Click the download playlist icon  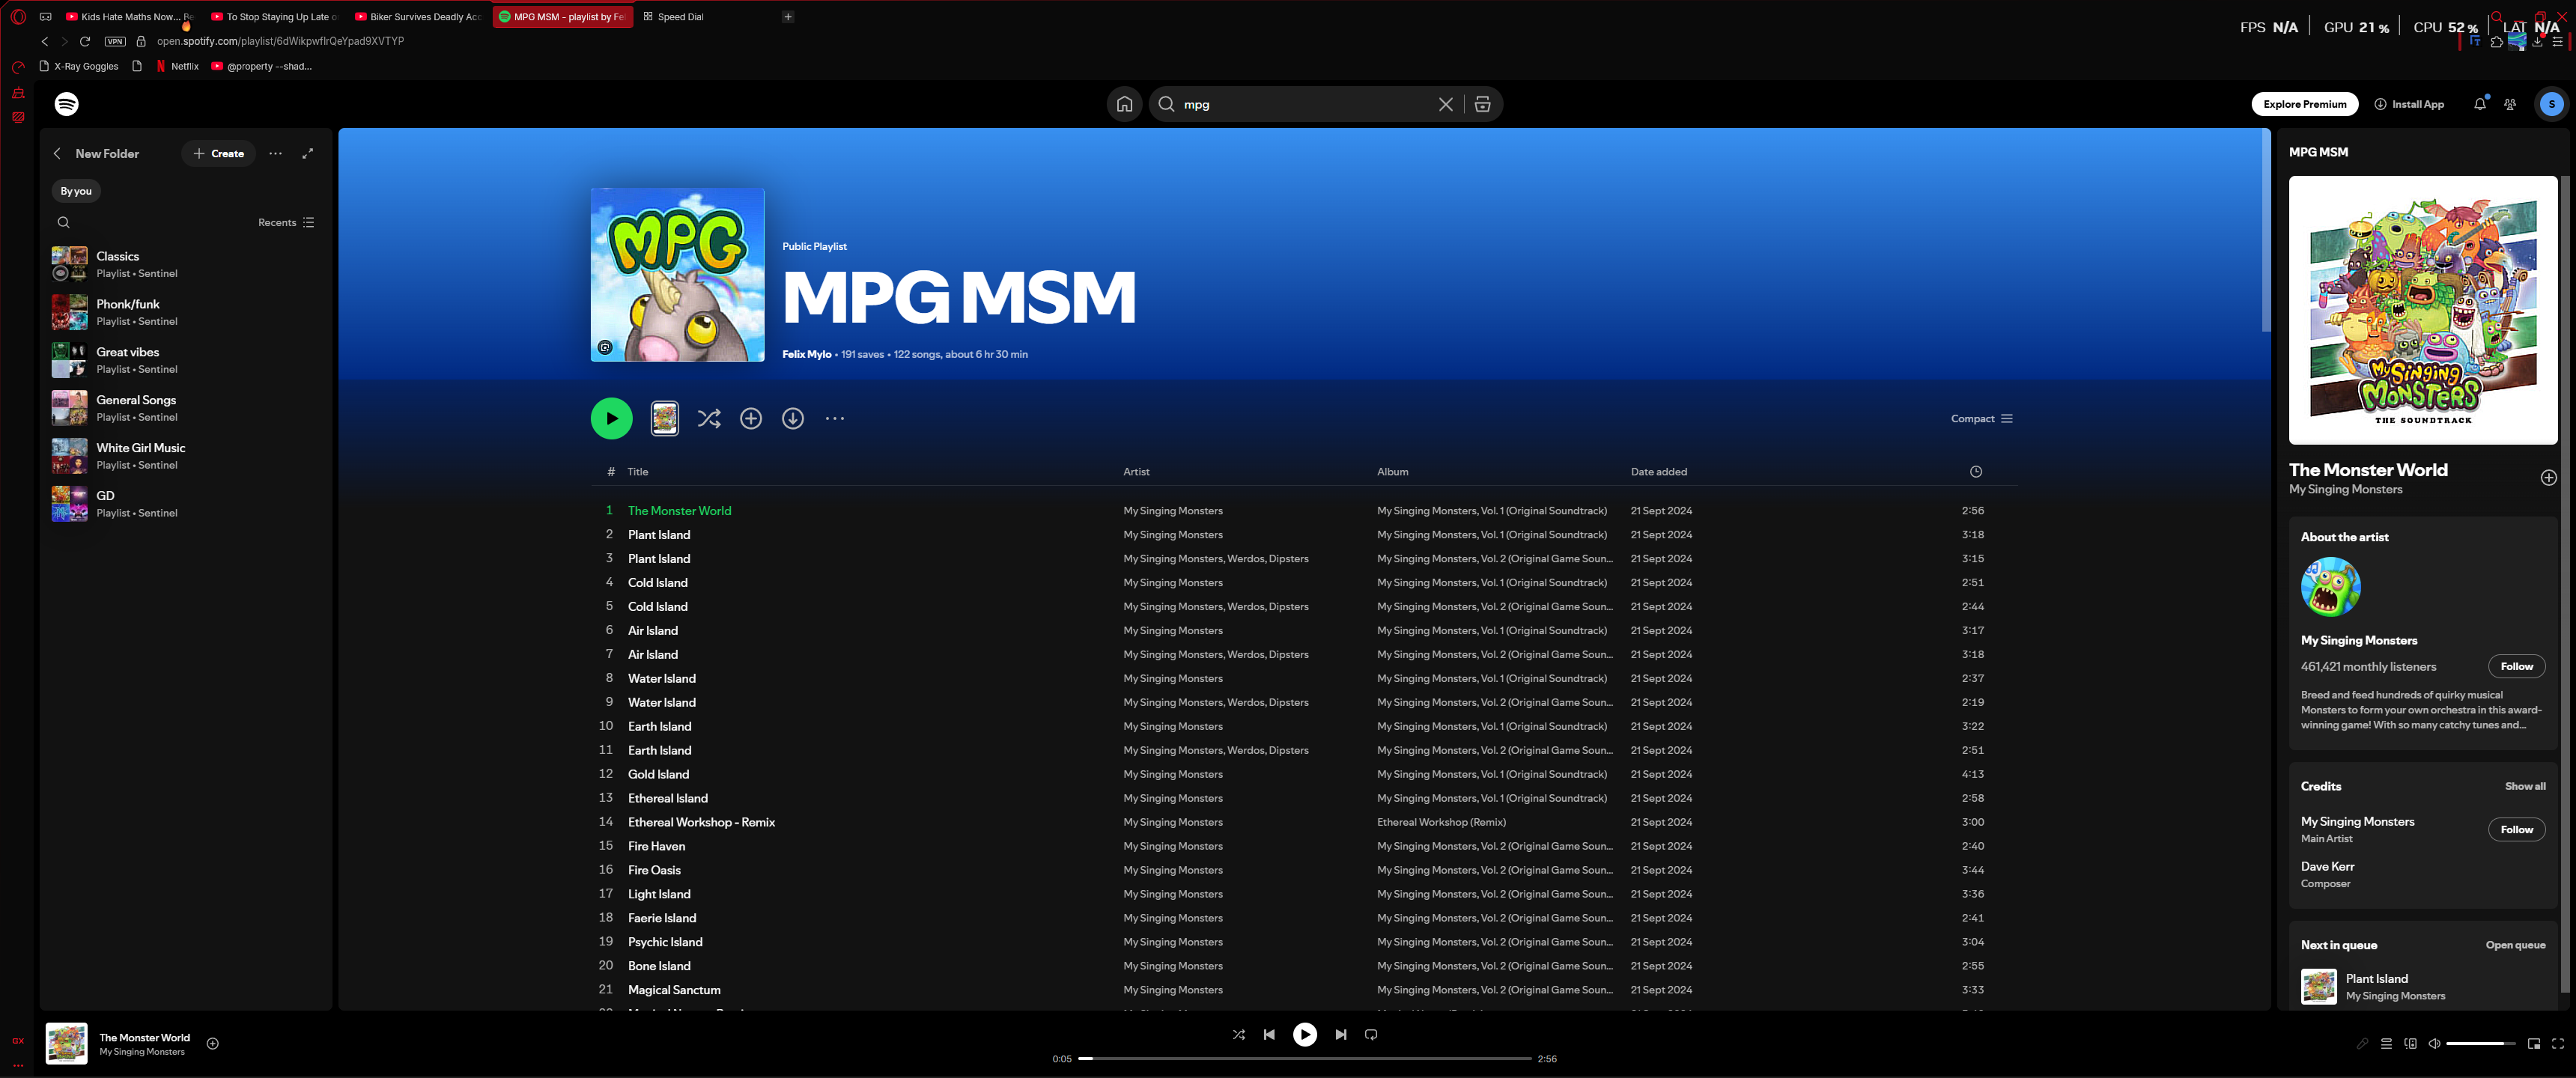792,419
